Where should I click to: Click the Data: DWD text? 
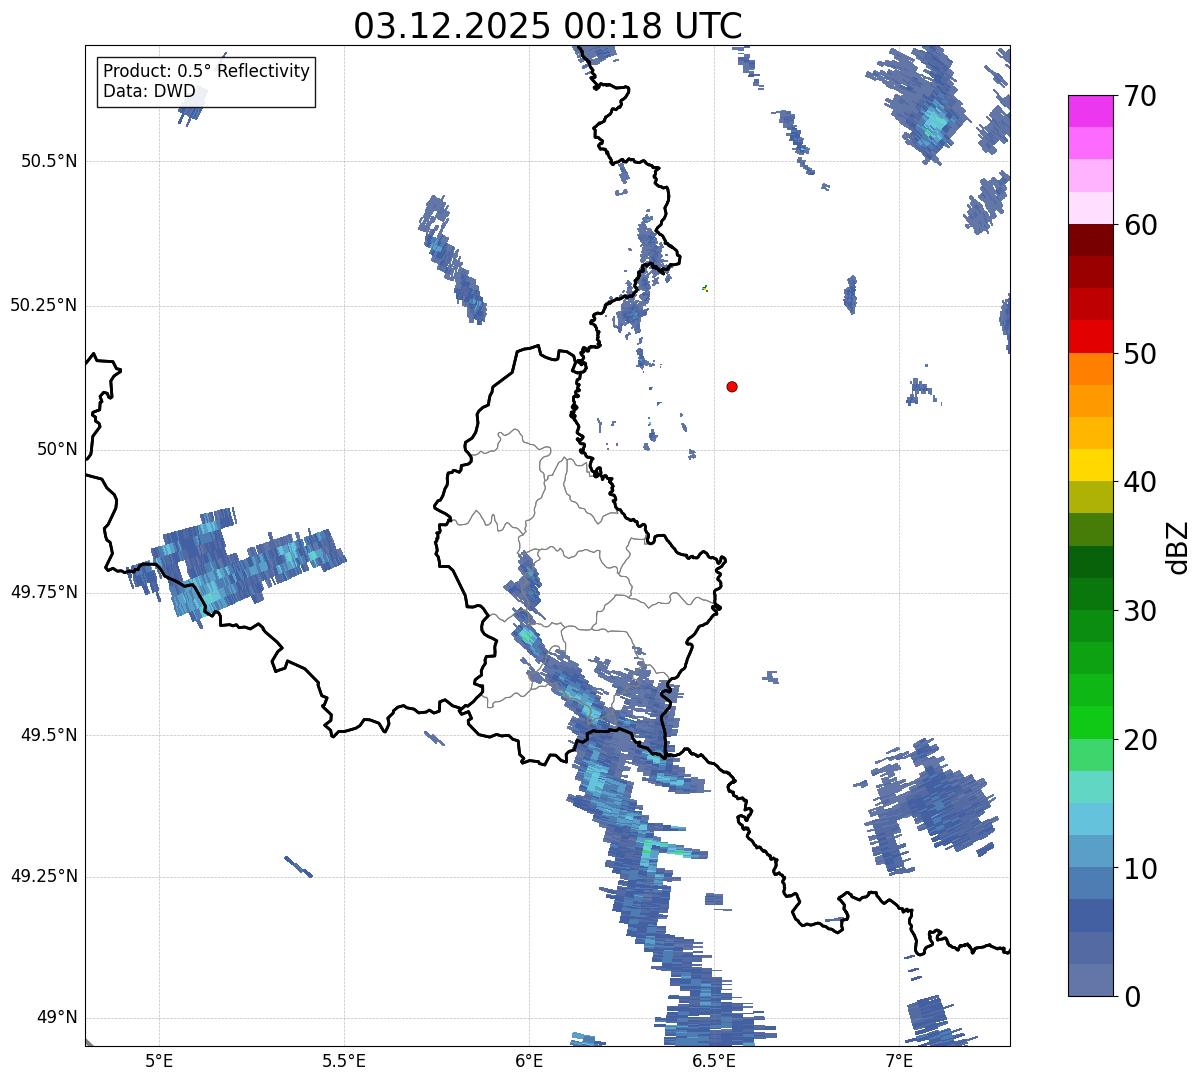149,92
